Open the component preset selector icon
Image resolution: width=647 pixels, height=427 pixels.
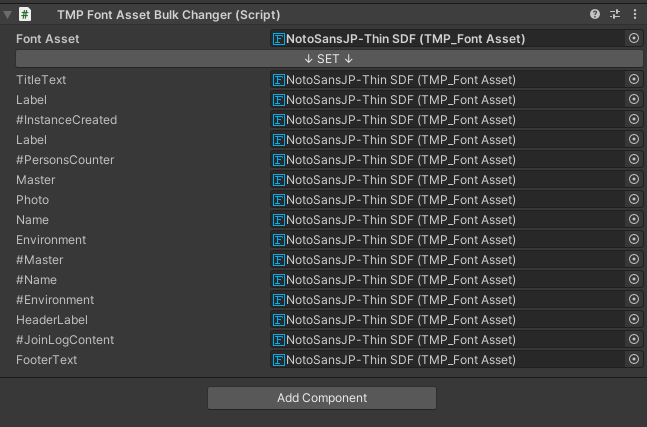(x=615, y=14)
